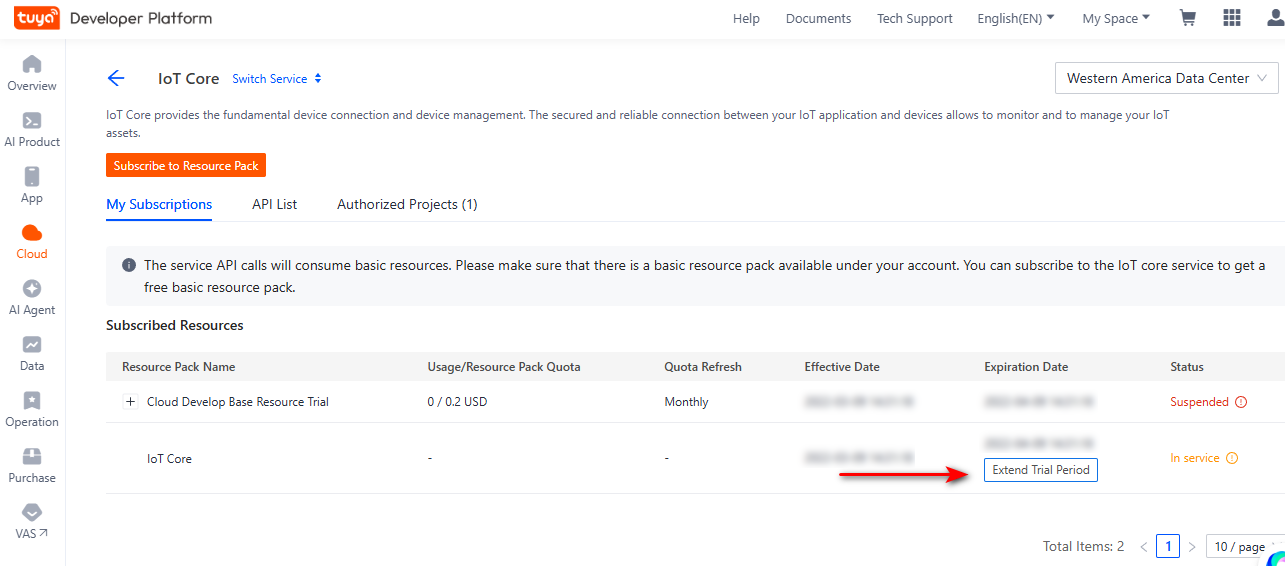Viewport: 1285px width, 566px height.
Task: Open the shopping cart icon
Action: point(1188,18)
